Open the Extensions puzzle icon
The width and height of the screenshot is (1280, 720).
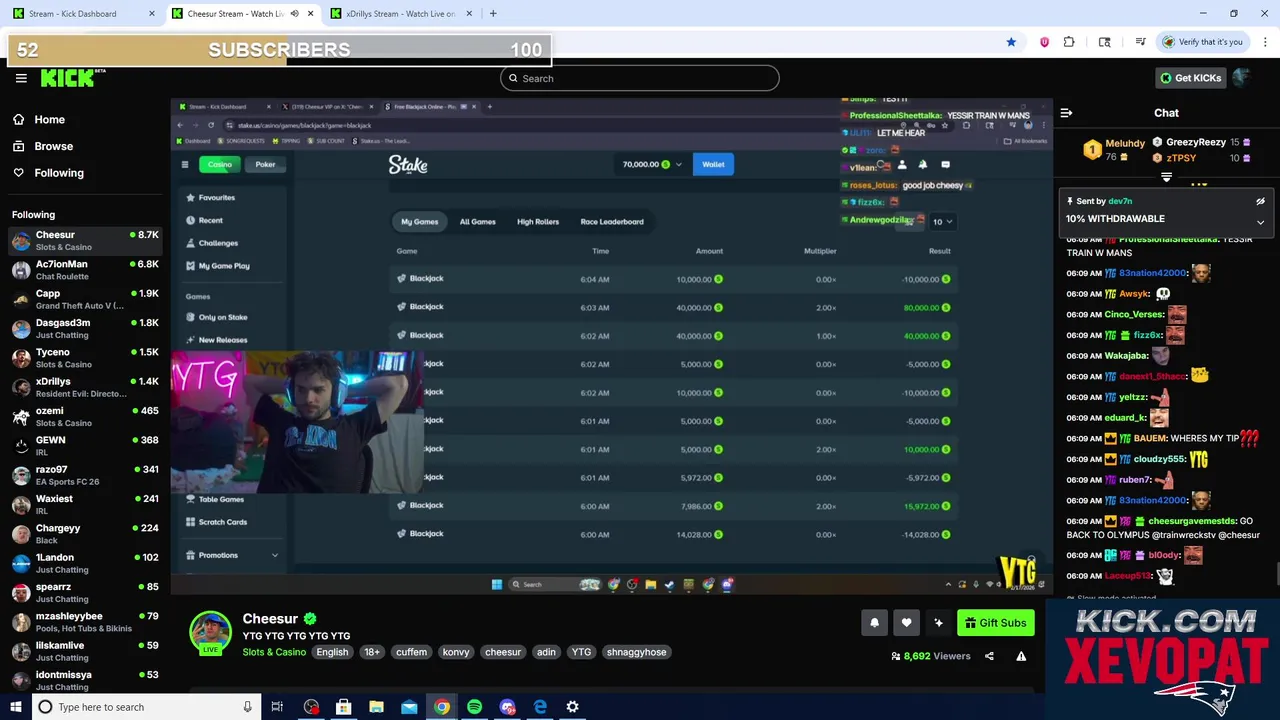(x=1069, y=42)
